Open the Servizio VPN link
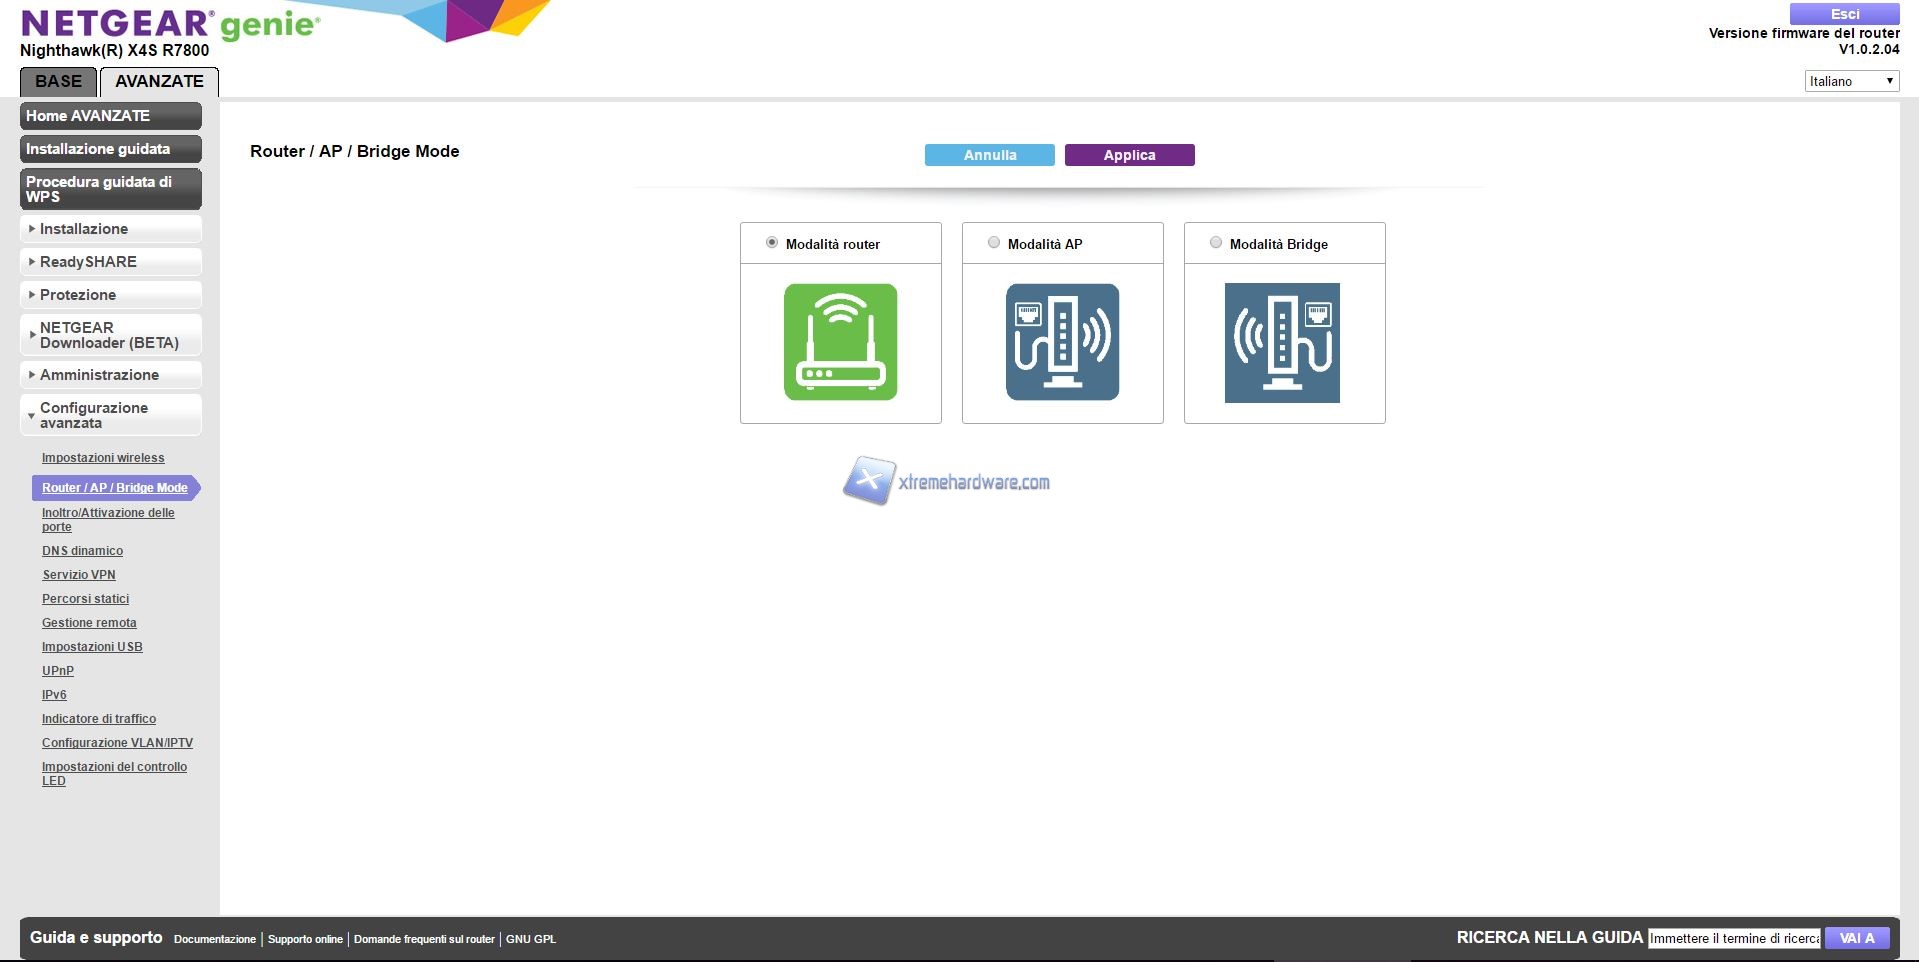The image size is (1919, 962). [79, 575]
